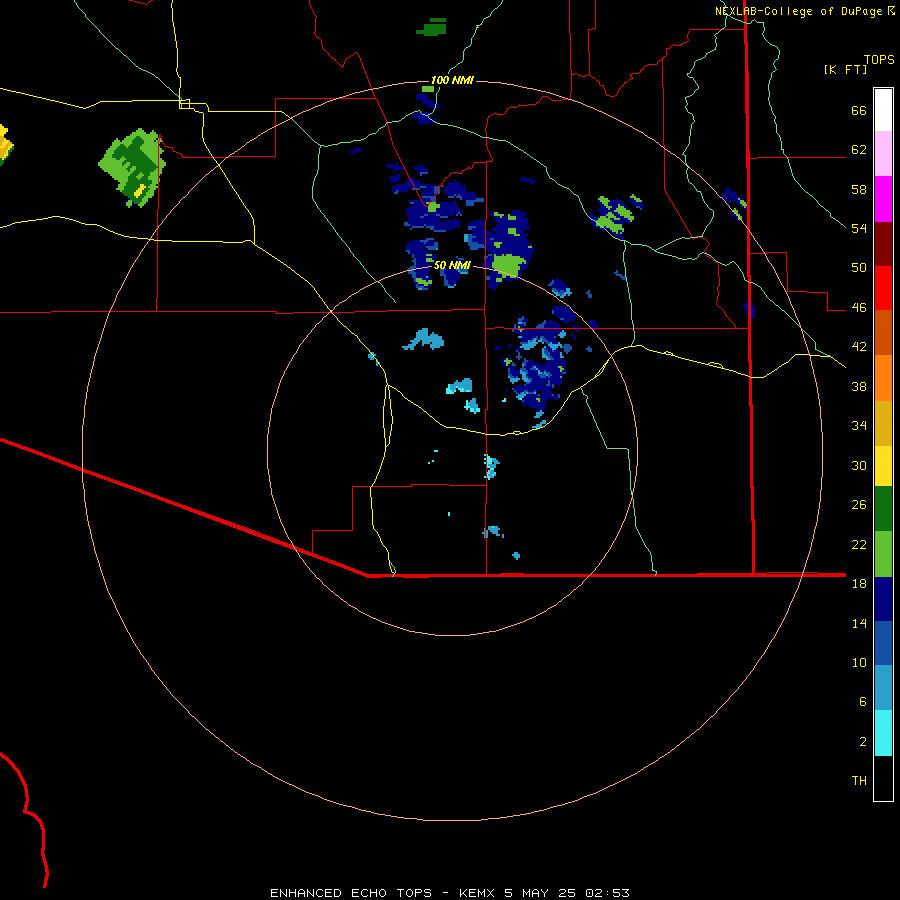The height and width of the screenshot is (900, 900).
Task: Click the "NEXLAB-College of DuPage" text
Action: (x=800, y=11)
